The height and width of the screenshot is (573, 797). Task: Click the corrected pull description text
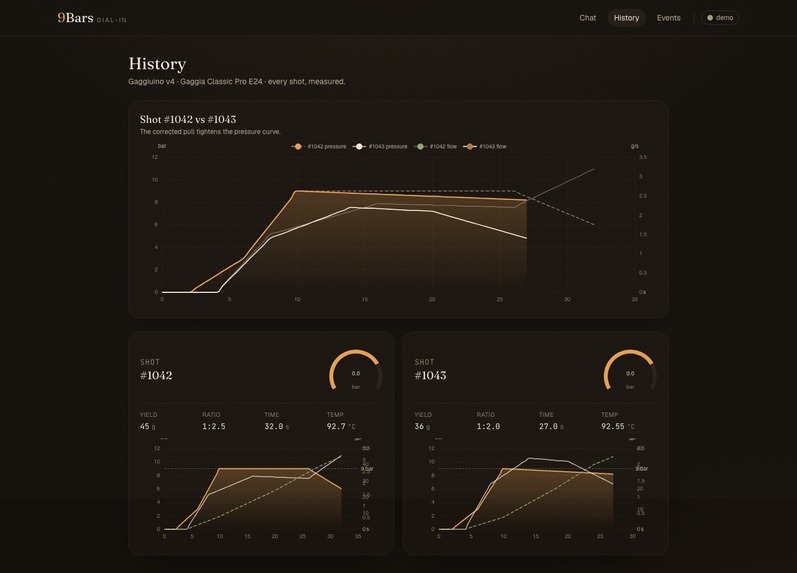coord(210,132)
